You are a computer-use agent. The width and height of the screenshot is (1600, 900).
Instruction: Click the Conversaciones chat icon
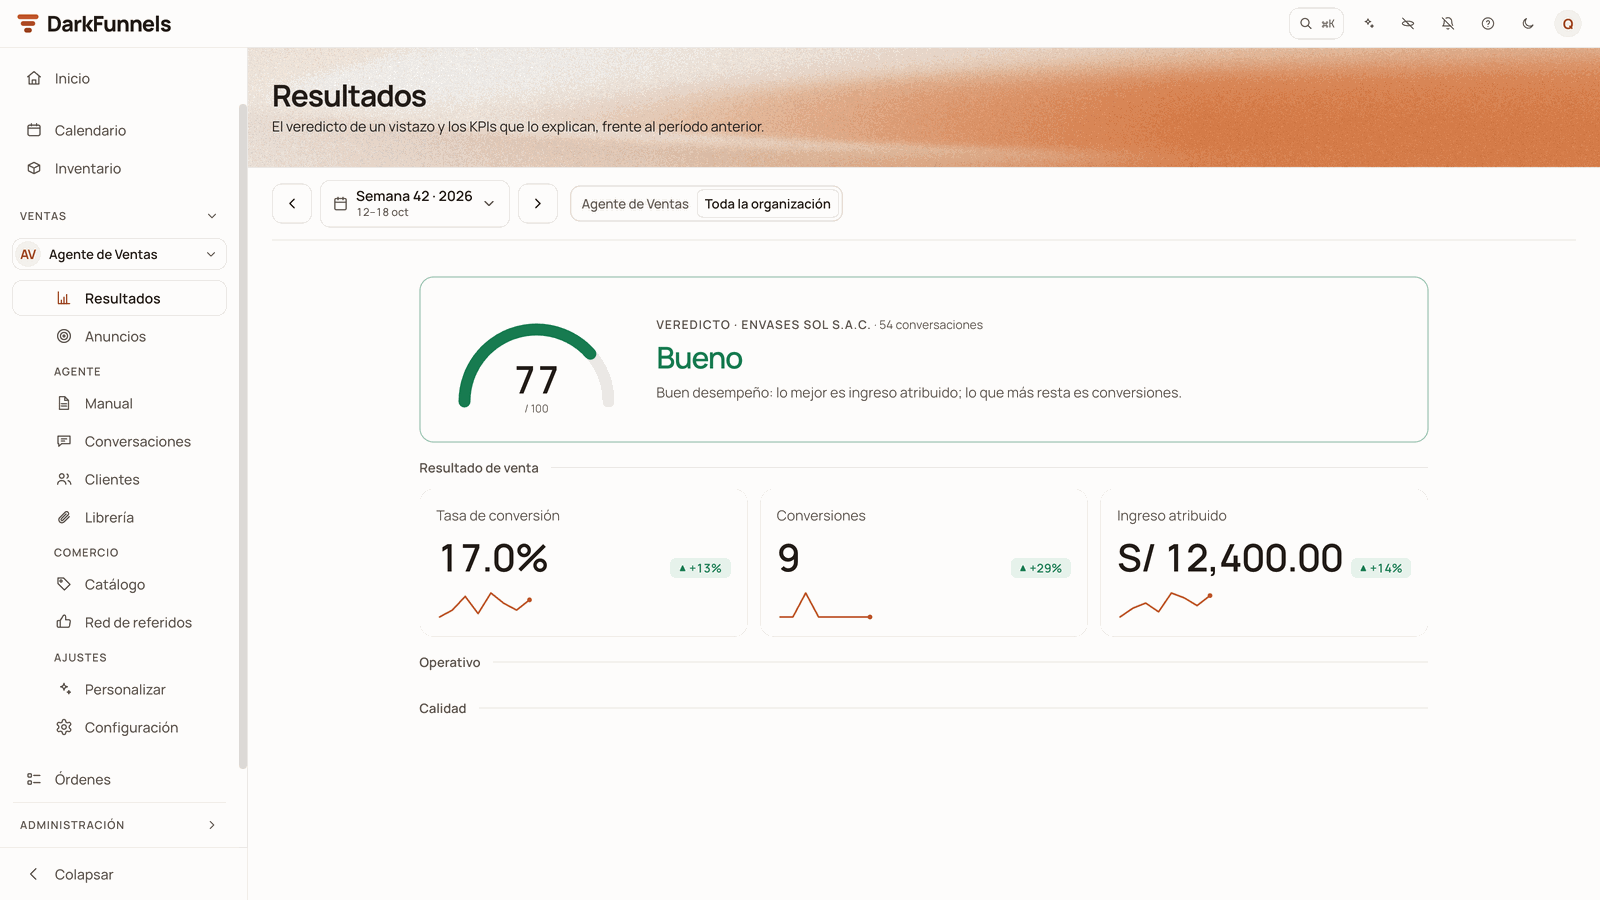pyautogui.click(x=64, y=441)
